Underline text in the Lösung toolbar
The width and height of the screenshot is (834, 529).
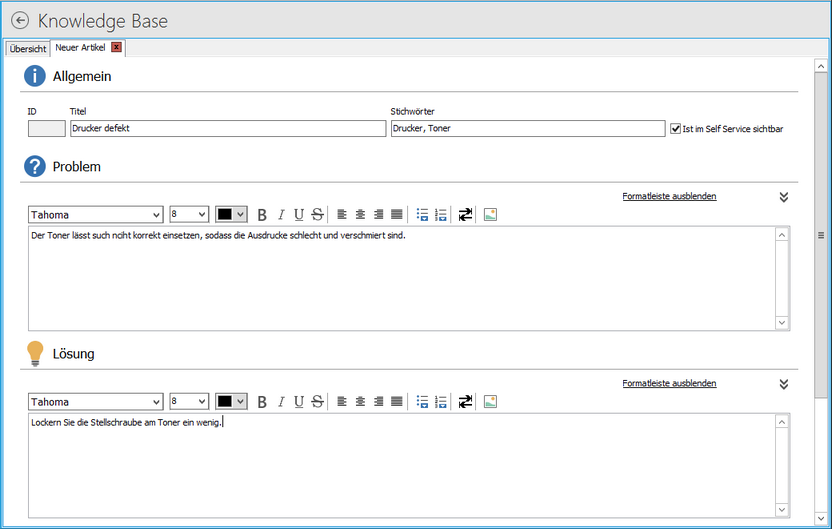point(298,402)
